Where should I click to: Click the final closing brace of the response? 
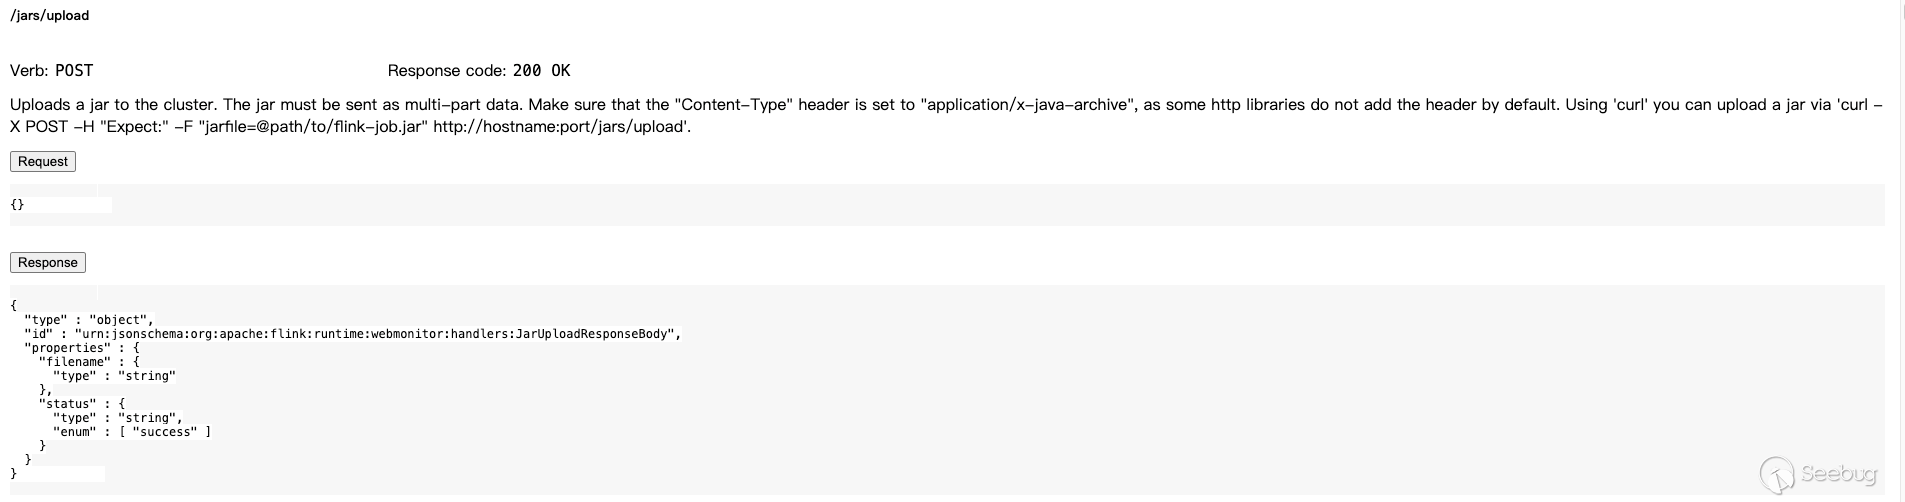(14, 473)
